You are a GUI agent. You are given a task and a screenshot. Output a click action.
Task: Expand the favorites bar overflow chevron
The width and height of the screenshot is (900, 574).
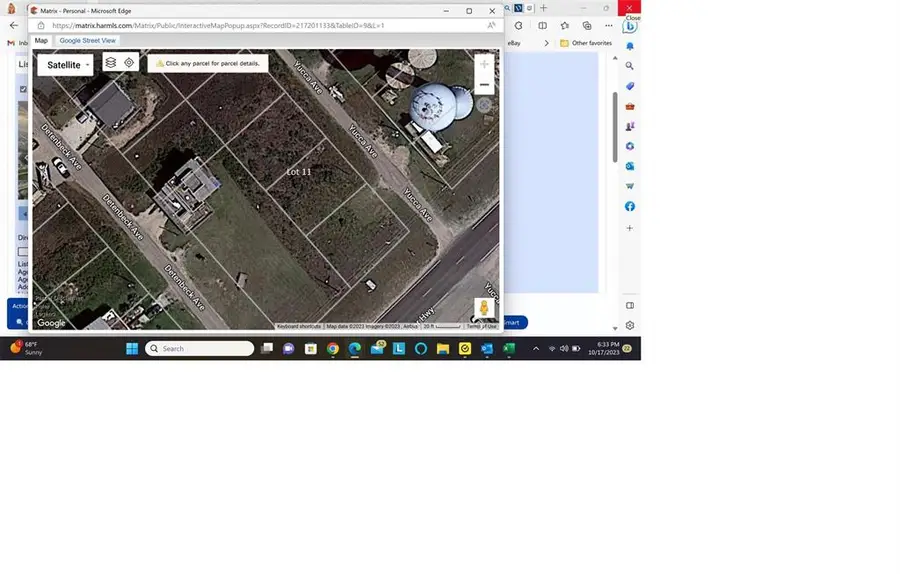click(x=546, y=43)
